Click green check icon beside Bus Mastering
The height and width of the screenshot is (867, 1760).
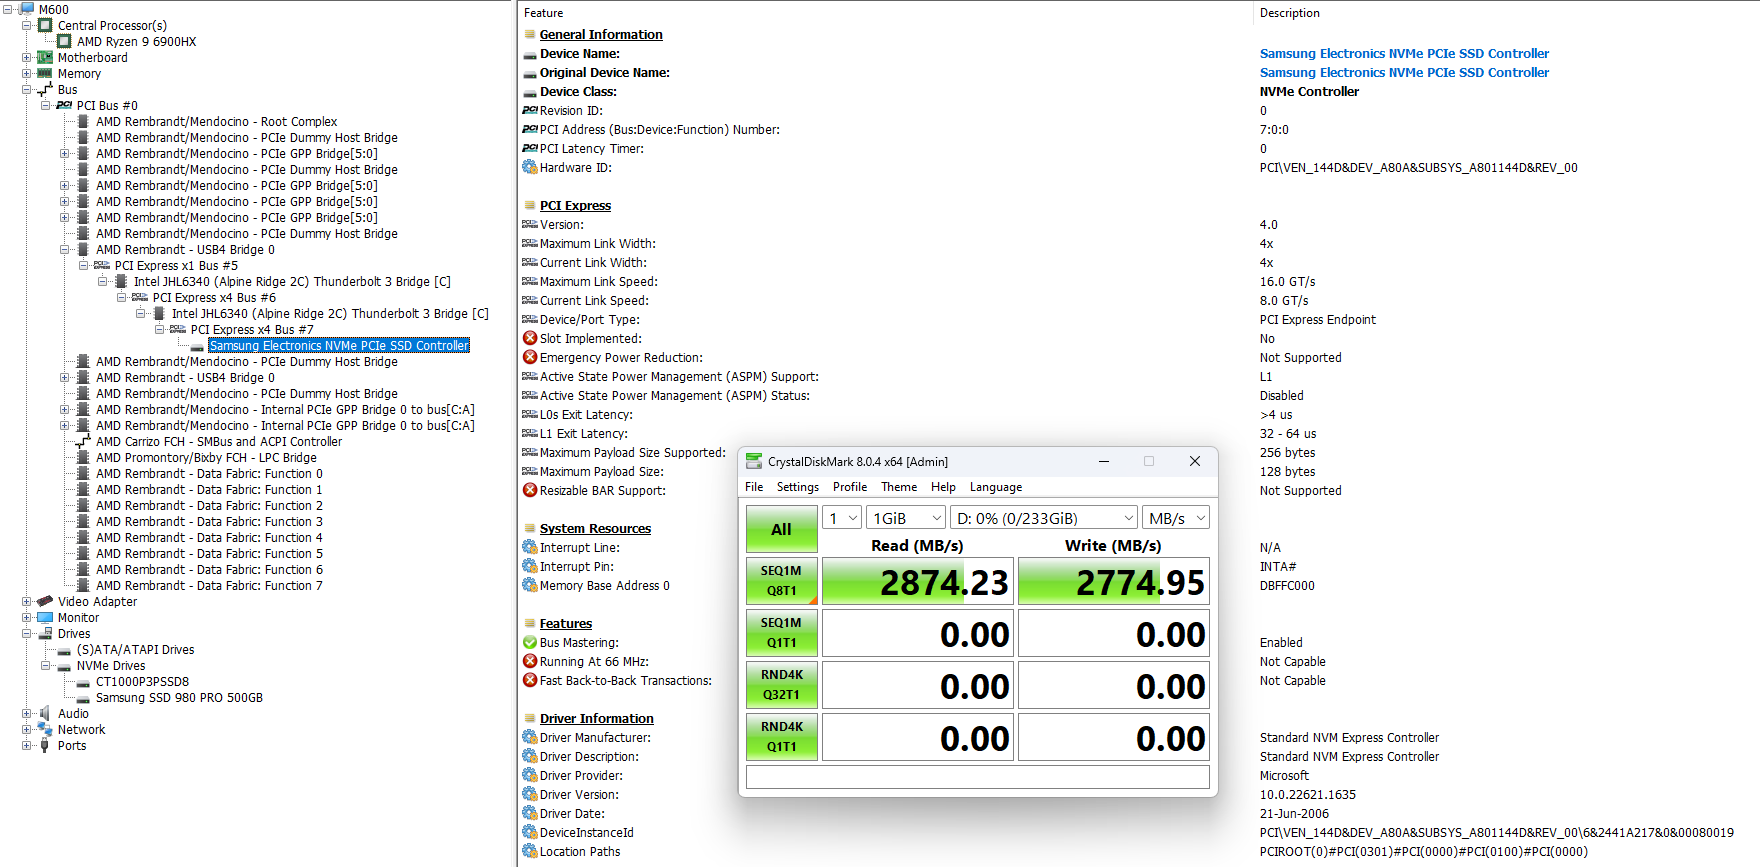[x=530, y=642]
